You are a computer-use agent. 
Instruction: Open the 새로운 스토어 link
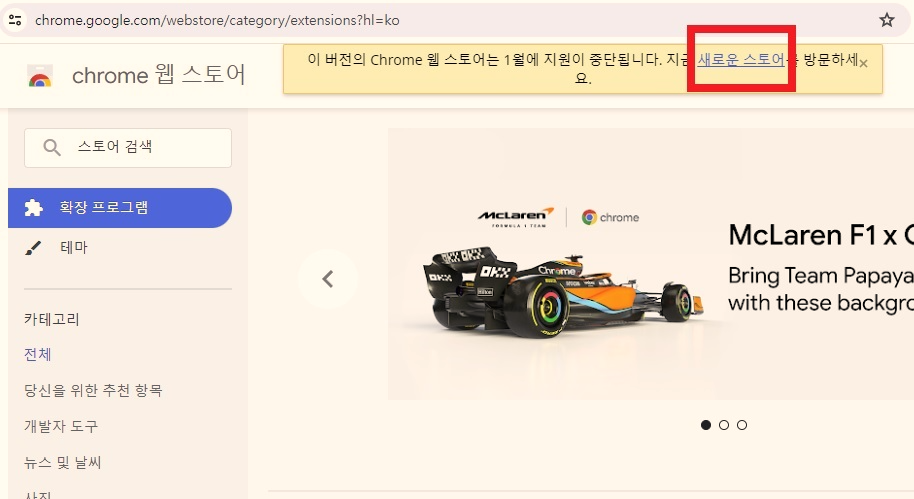pyautogui.click(x=741, y=59)
